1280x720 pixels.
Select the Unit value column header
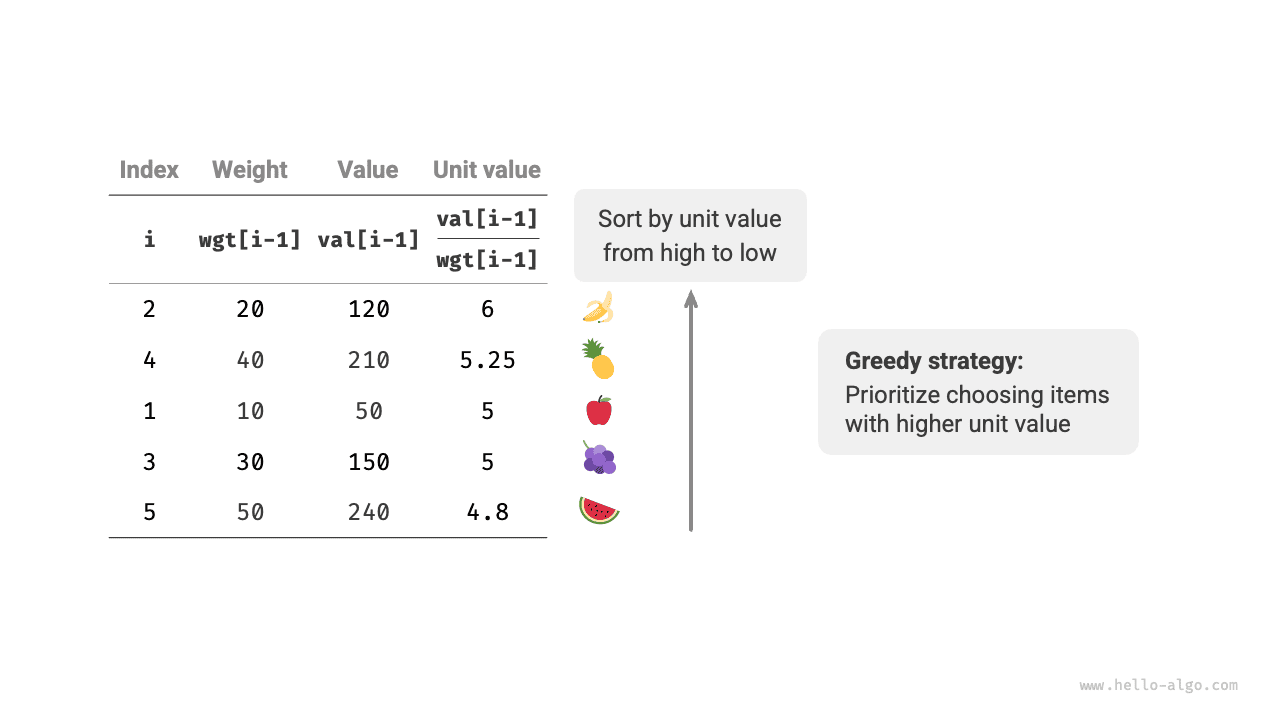[487, 170]
